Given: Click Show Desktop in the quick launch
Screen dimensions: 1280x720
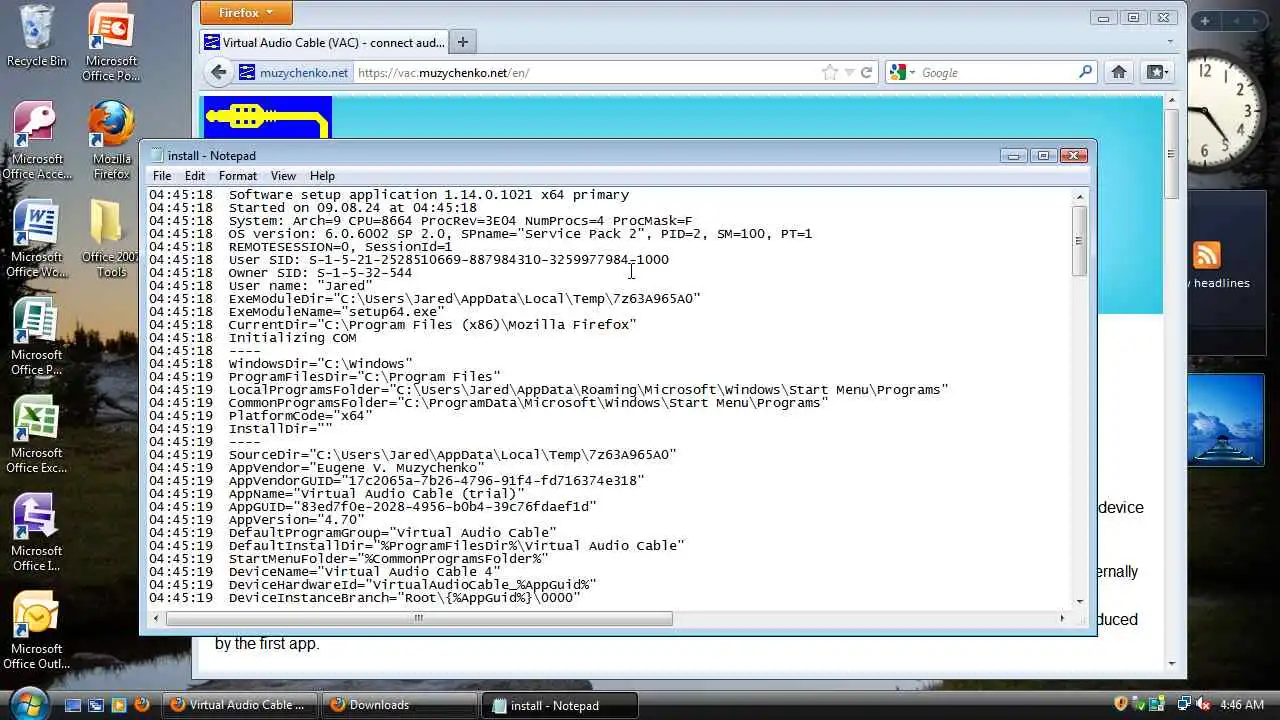Looking at the screenshot, I should click(73, 705).
